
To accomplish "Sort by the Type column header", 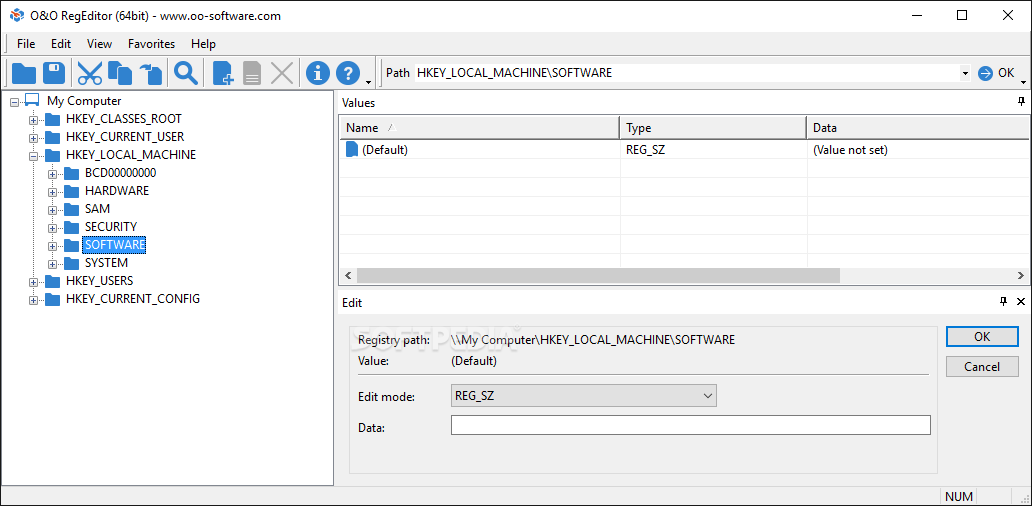I will tap(713, 128).
